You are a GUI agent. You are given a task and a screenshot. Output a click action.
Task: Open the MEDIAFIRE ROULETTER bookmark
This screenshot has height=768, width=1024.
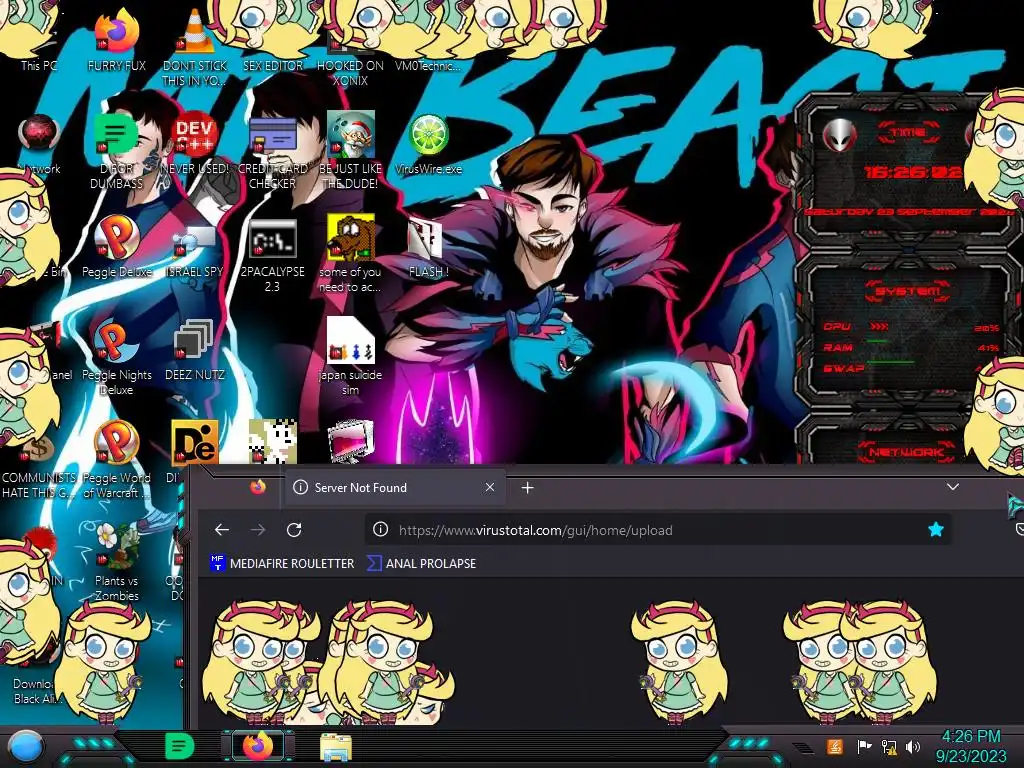282,563
